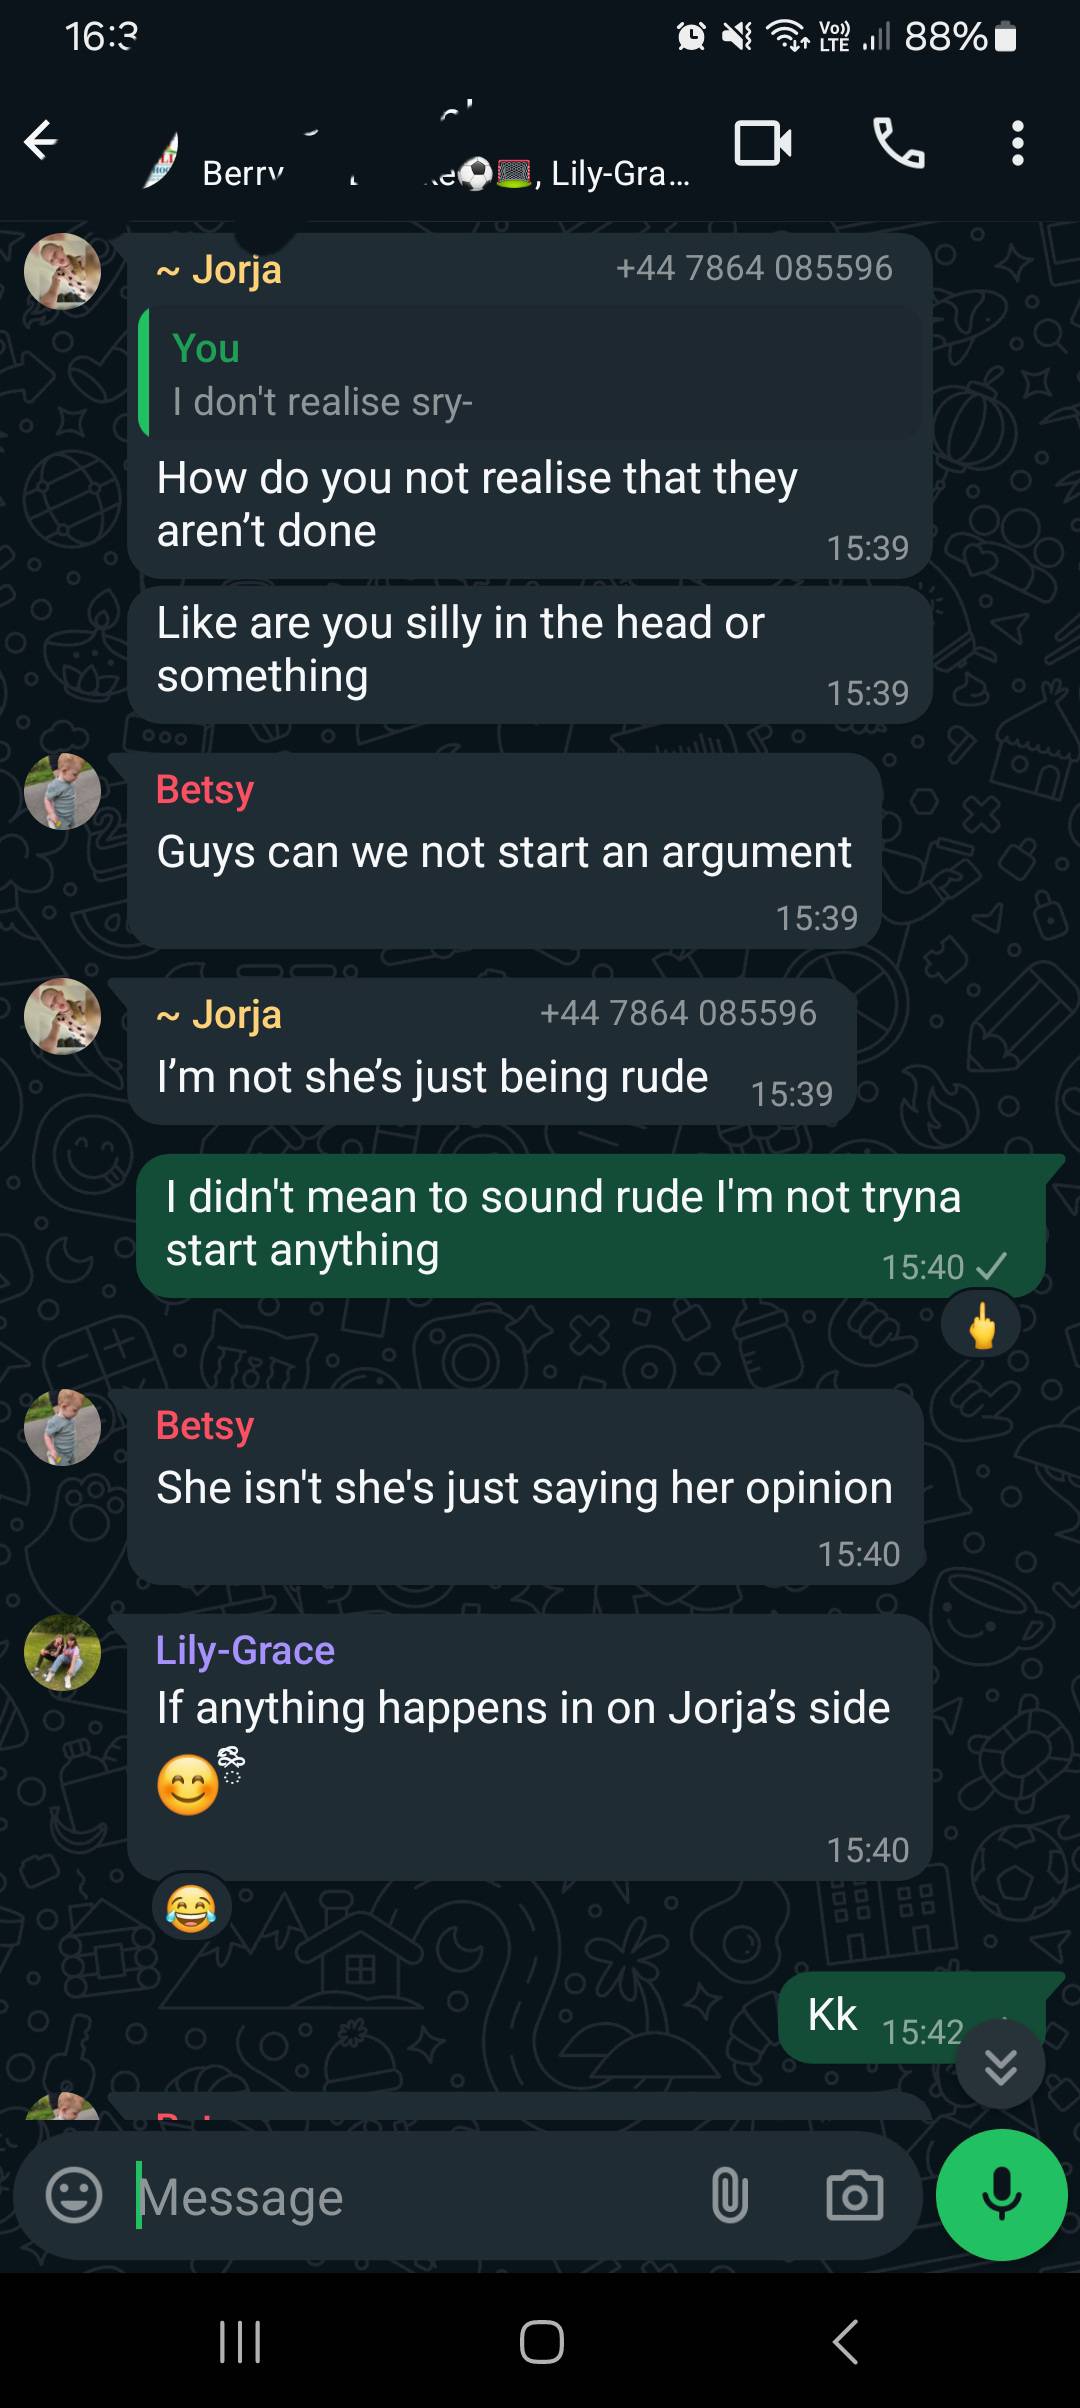The height and width of the screenshot is (2408, 1080).
Task: Tap the back arrow in the header
Action: click(x=41, y=141)
